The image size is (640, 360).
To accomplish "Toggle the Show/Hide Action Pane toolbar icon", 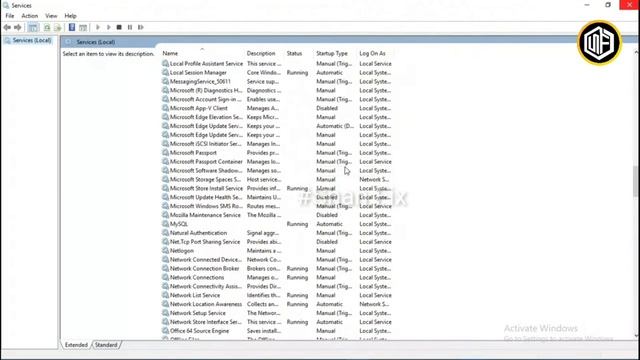I will (83, 27).
